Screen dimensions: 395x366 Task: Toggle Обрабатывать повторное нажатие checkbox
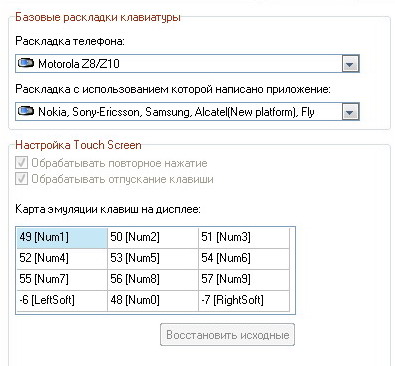click(x=21, y=163)
